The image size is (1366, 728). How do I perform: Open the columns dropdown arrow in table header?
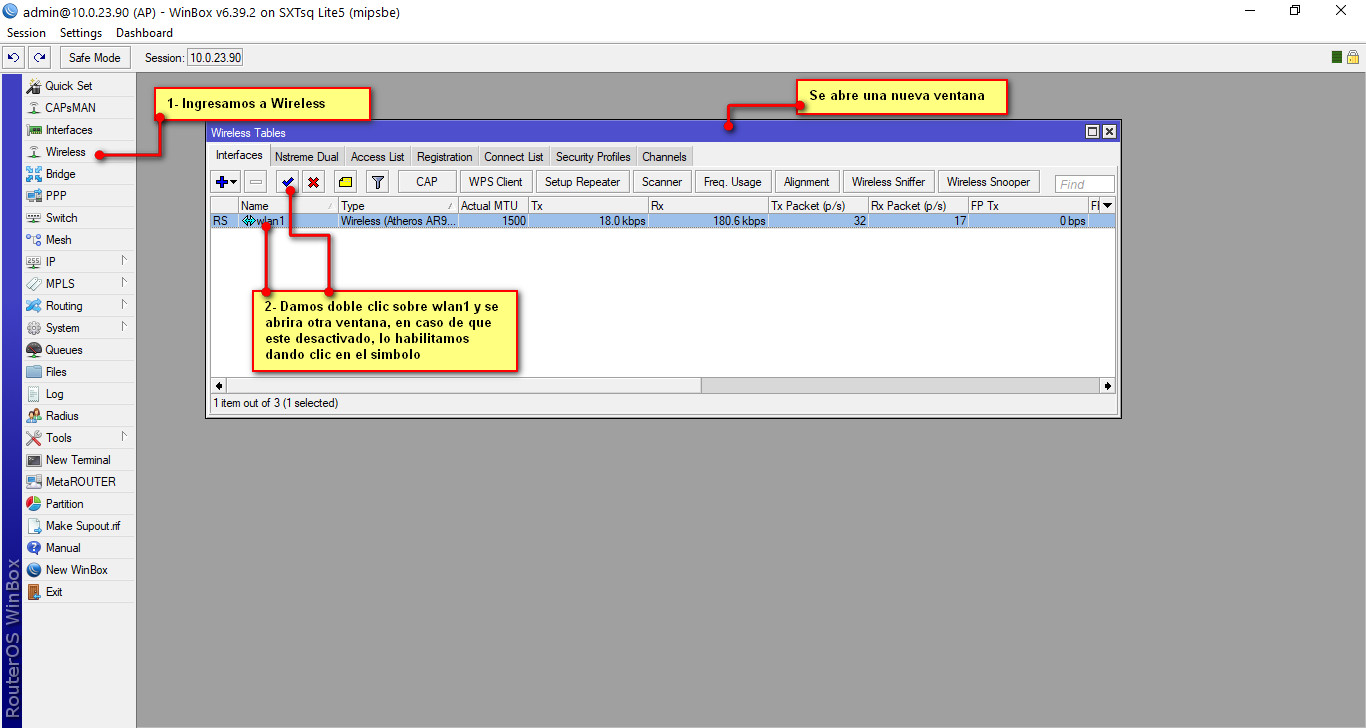point(1107,206)
